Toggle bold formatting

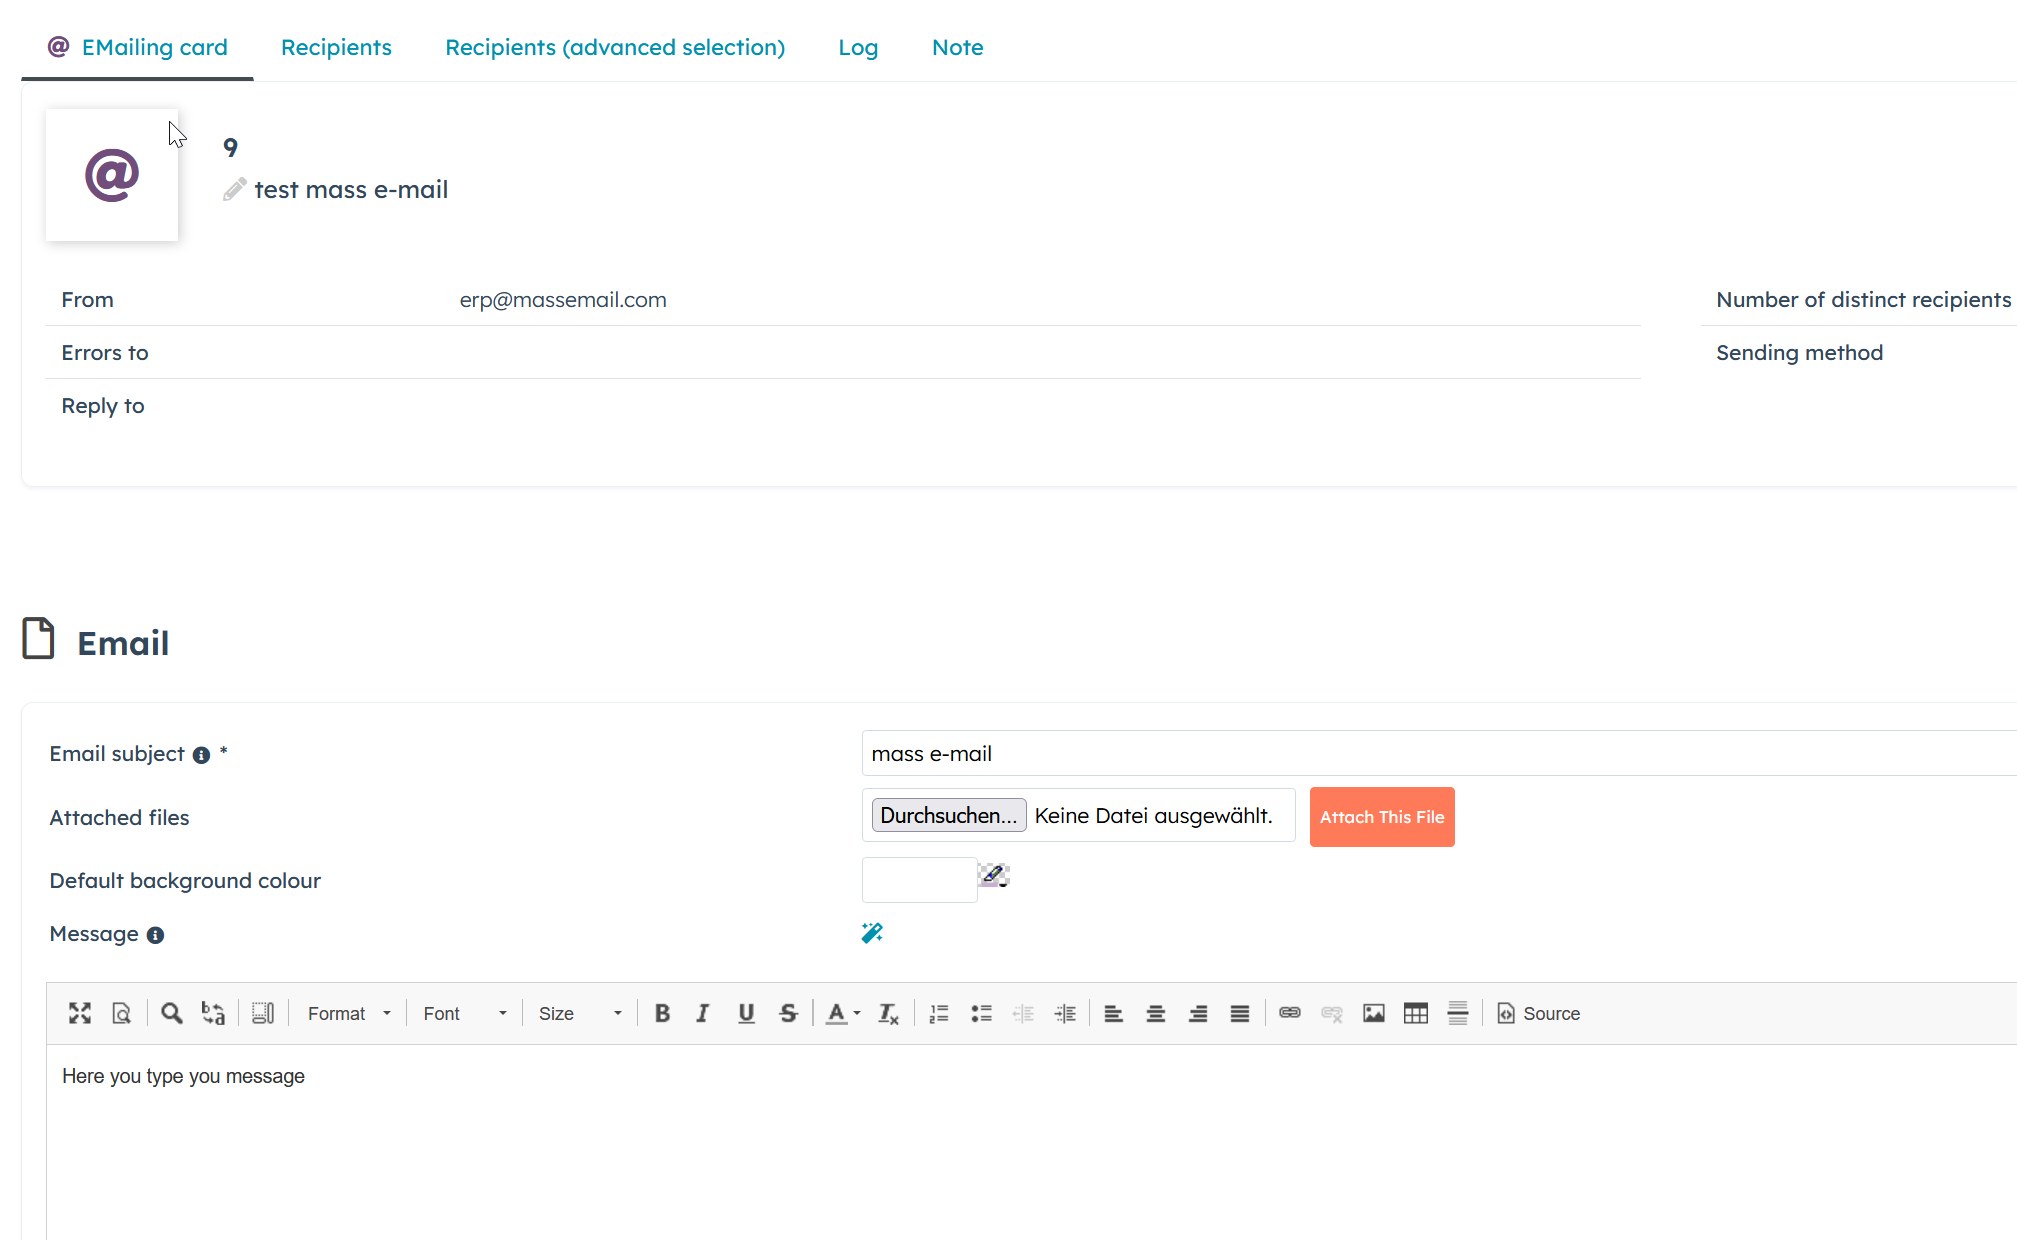pyautogui.click(x=662, y=1013)
